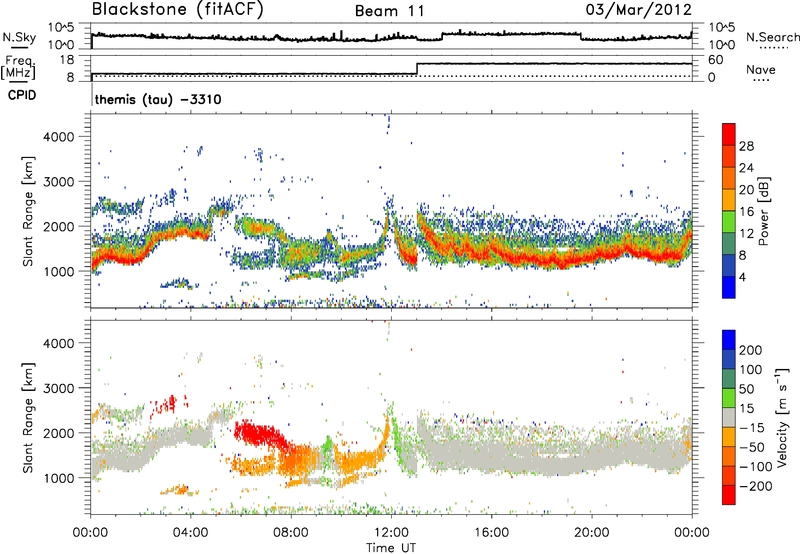Click the "28" Power colorbar tick value
This screenshot has width=800, height=554.
tap(746, 146)
